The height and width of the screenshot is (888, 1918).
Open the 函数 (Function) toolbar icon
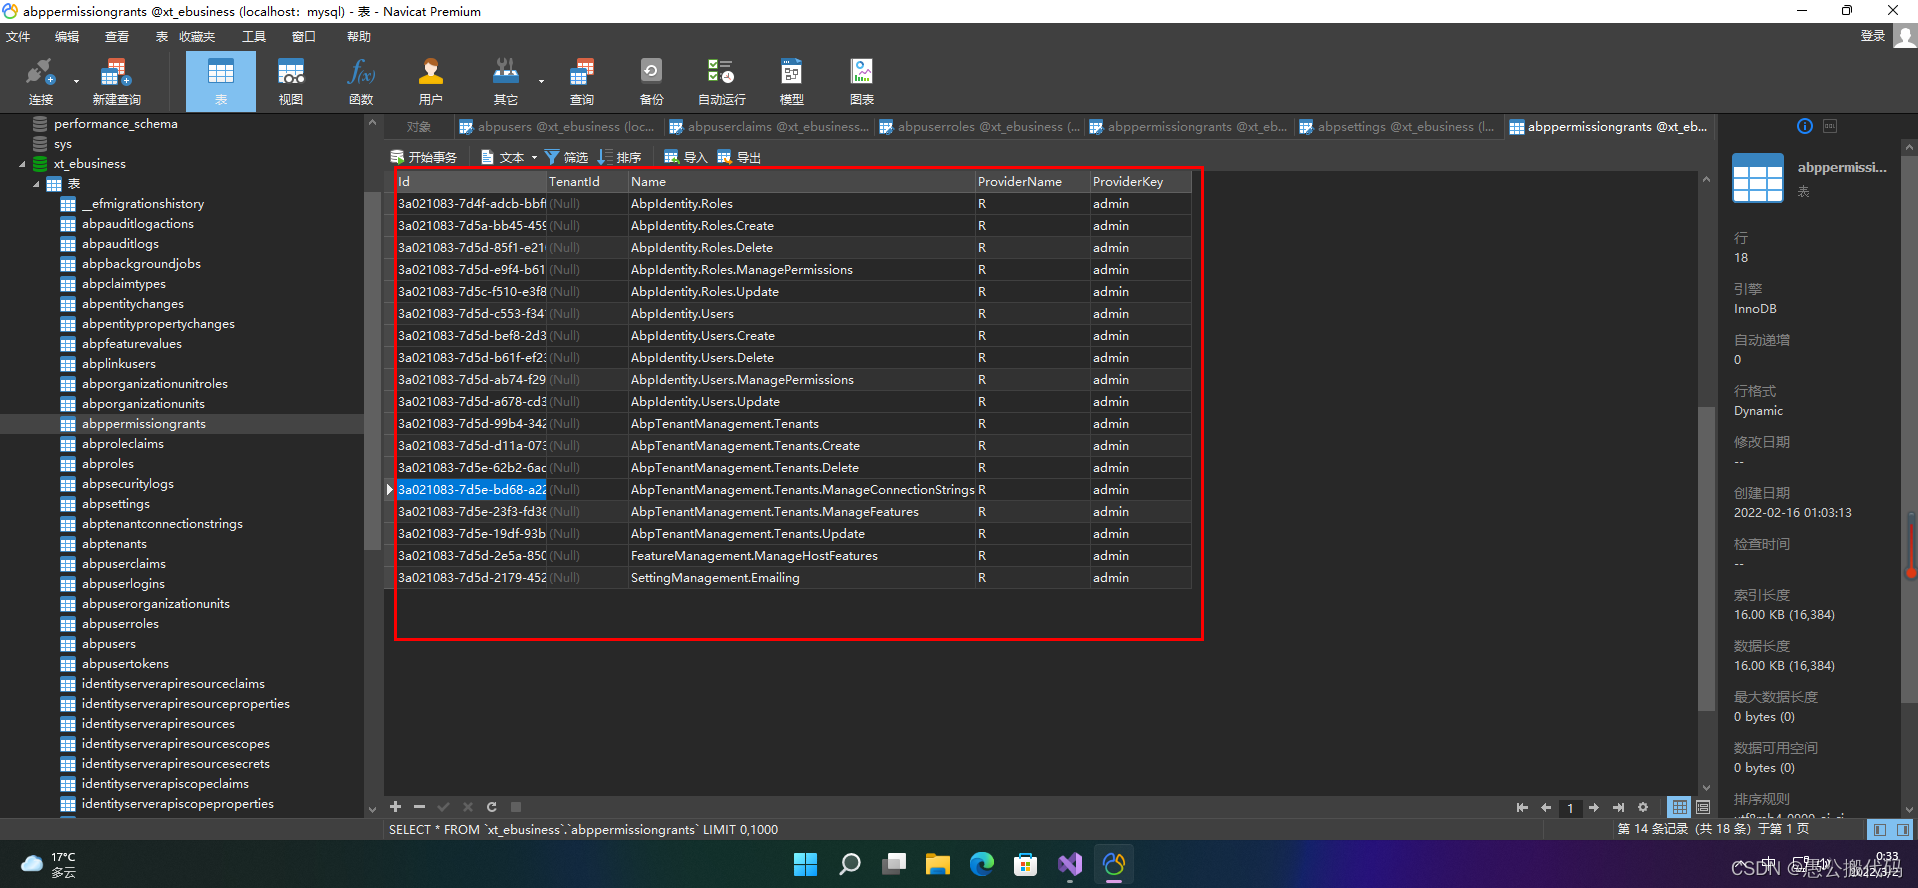click(x=361, y=81)
